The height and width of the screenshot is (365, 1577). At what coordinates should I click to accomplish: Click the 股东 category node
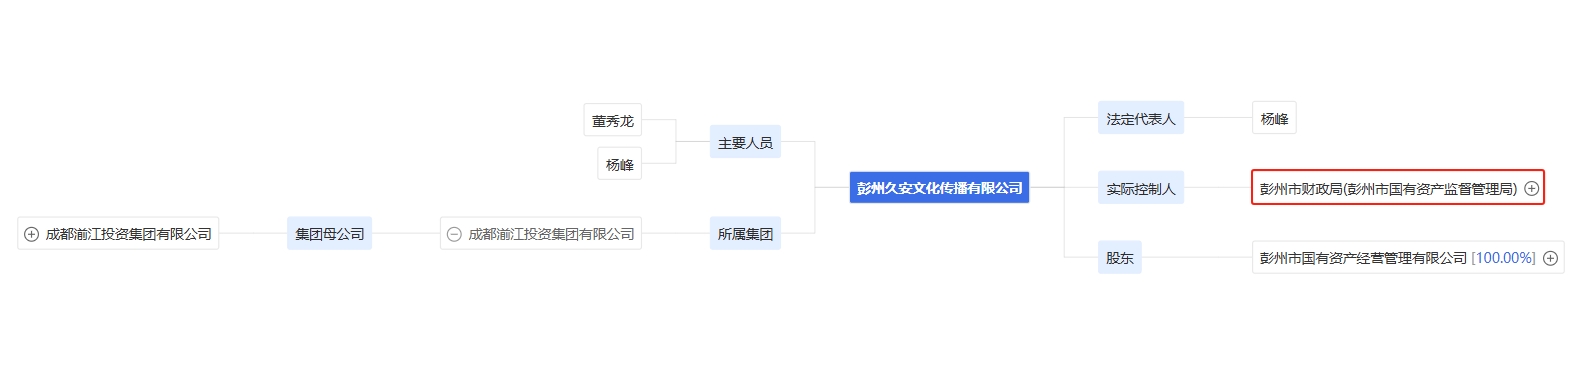point(1120,257)
